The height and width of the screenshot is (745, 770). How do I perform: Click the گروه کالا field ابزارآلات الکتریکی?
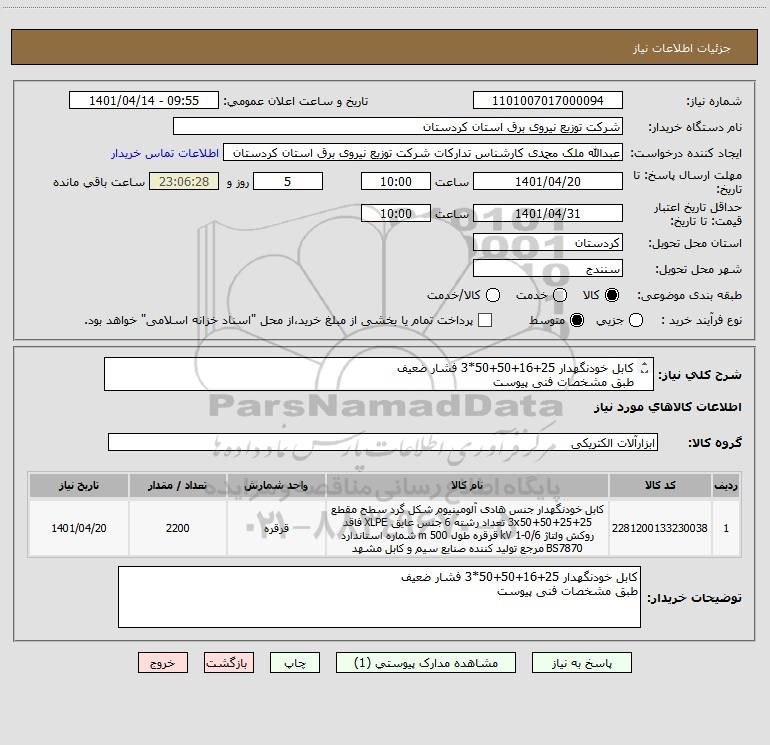pos(383,442)
